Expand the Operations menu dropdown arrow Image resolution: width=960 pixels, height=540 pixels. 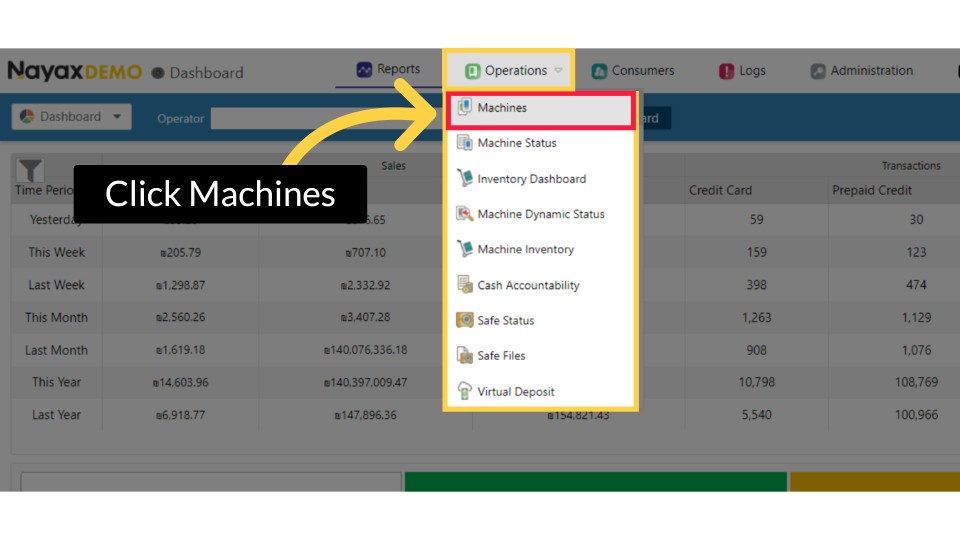558,71
